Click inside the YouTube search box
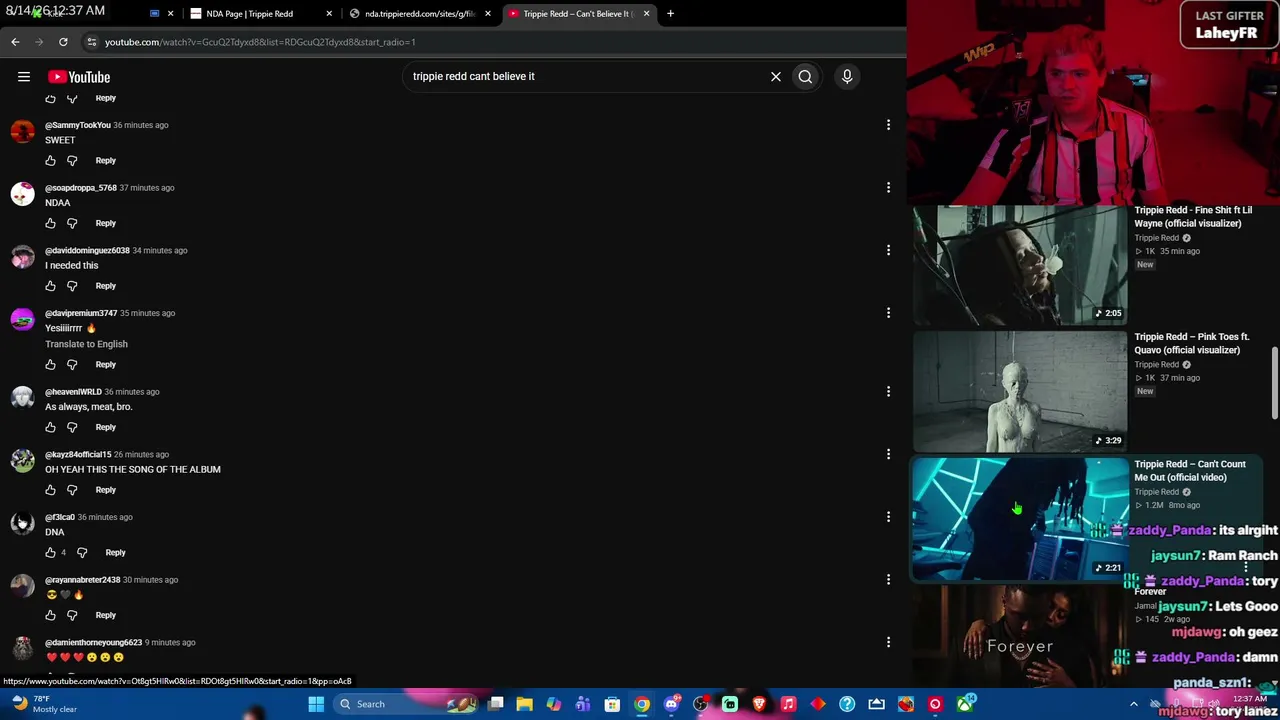Viewport: 1280px width, 720px height. coord(585,76)
